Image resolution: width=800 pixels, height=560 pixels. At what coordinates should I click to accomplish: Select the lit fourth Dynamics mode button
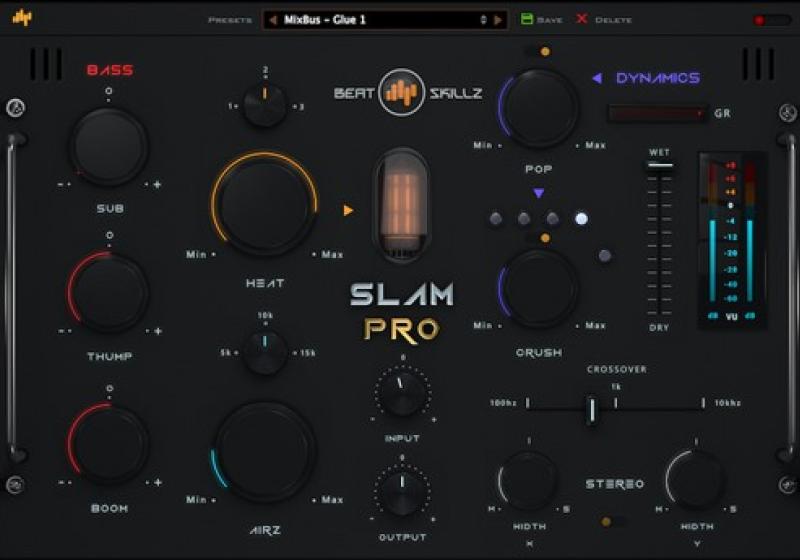pos(582,219)
